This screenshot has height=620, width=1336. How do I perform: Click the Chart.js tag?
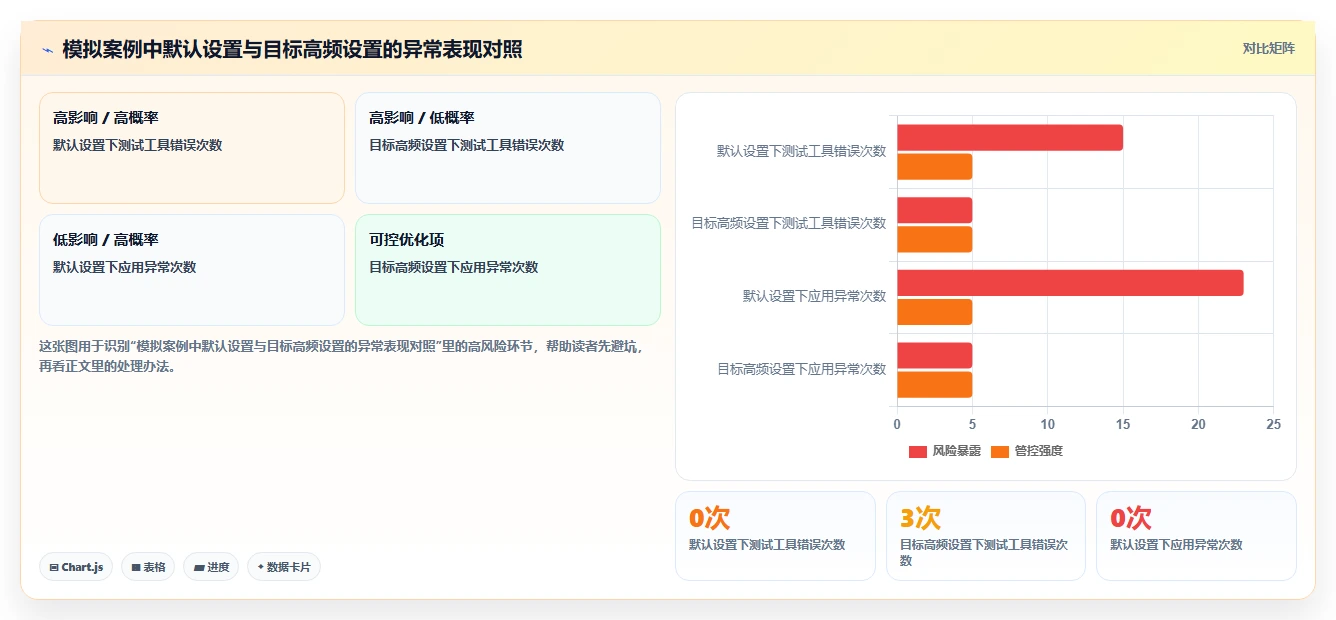pyautogui.click(x=76, y=567)
